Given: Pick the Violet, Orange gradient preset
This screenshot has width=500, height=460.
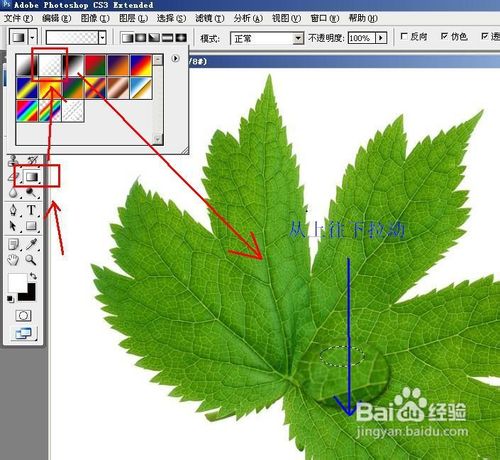Looking at the screenshot, I should [118, 65].
